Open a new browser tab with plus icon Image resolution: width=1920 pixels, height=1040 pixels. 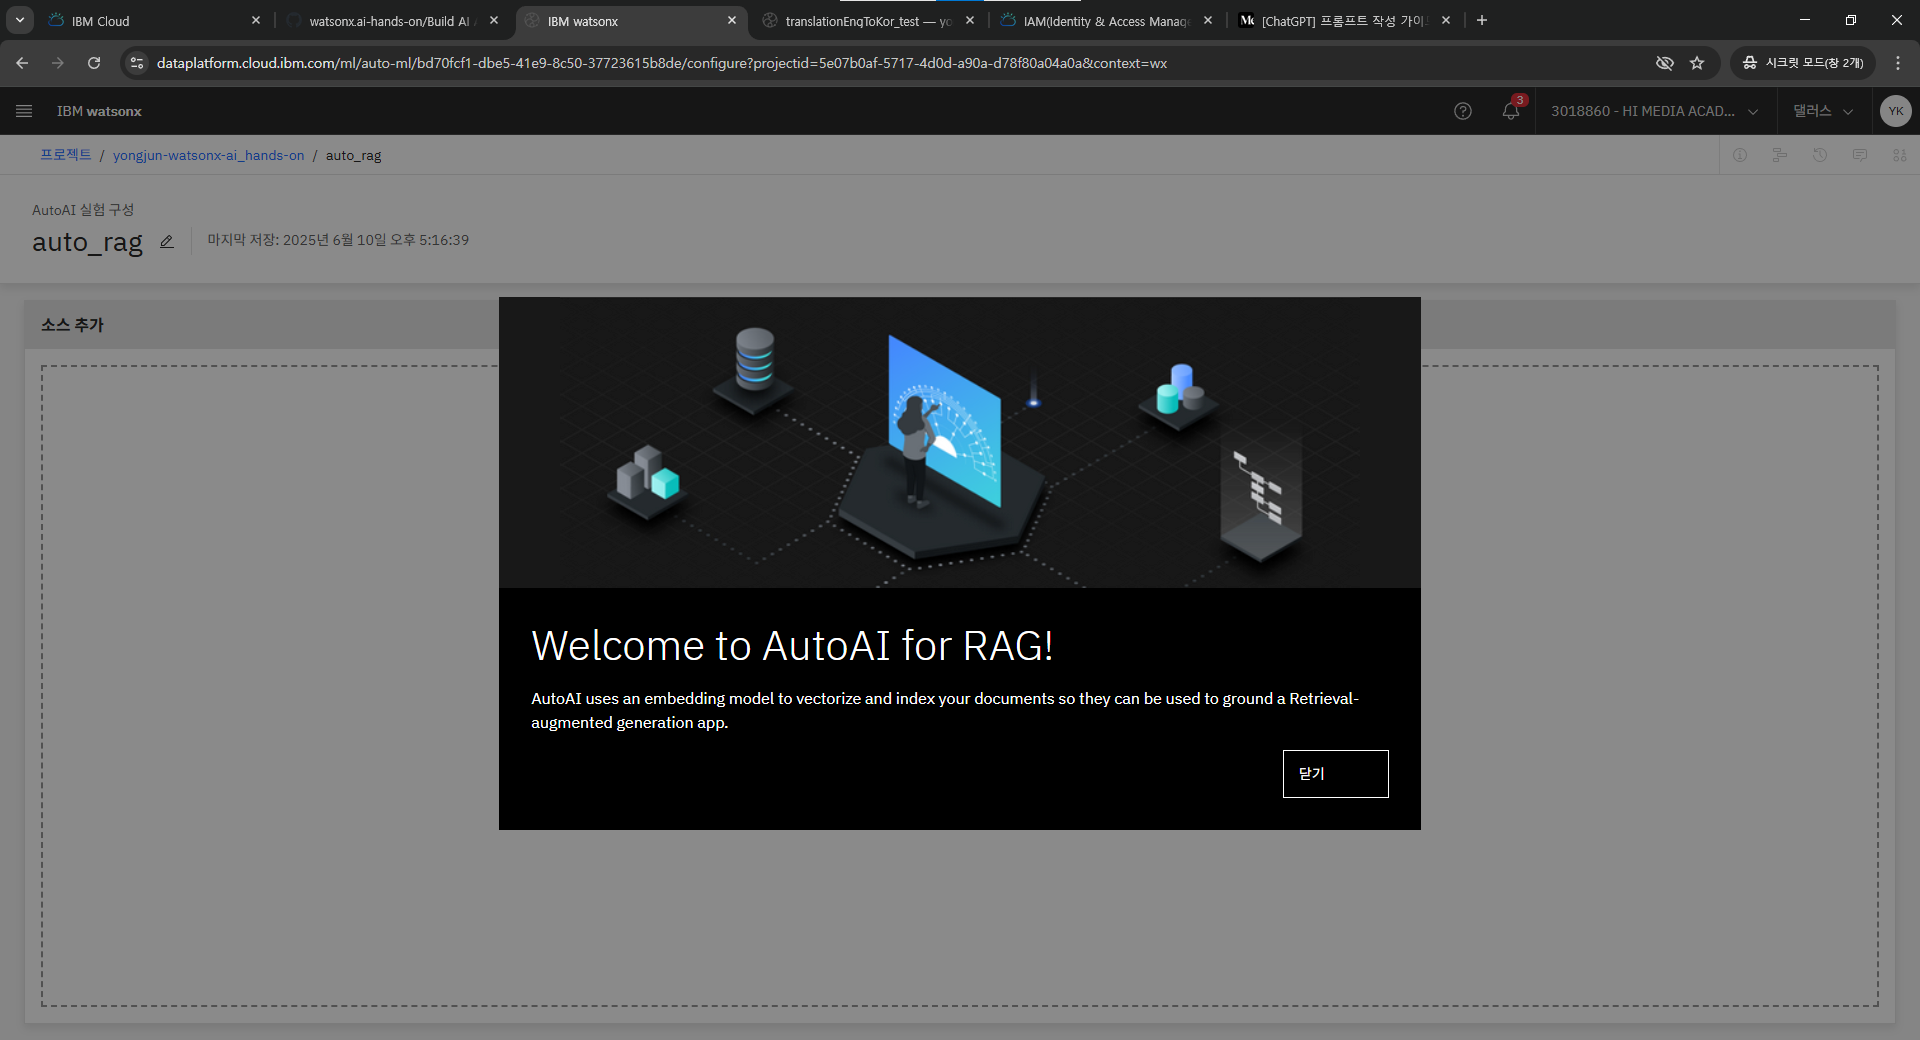coord(1482,20)
